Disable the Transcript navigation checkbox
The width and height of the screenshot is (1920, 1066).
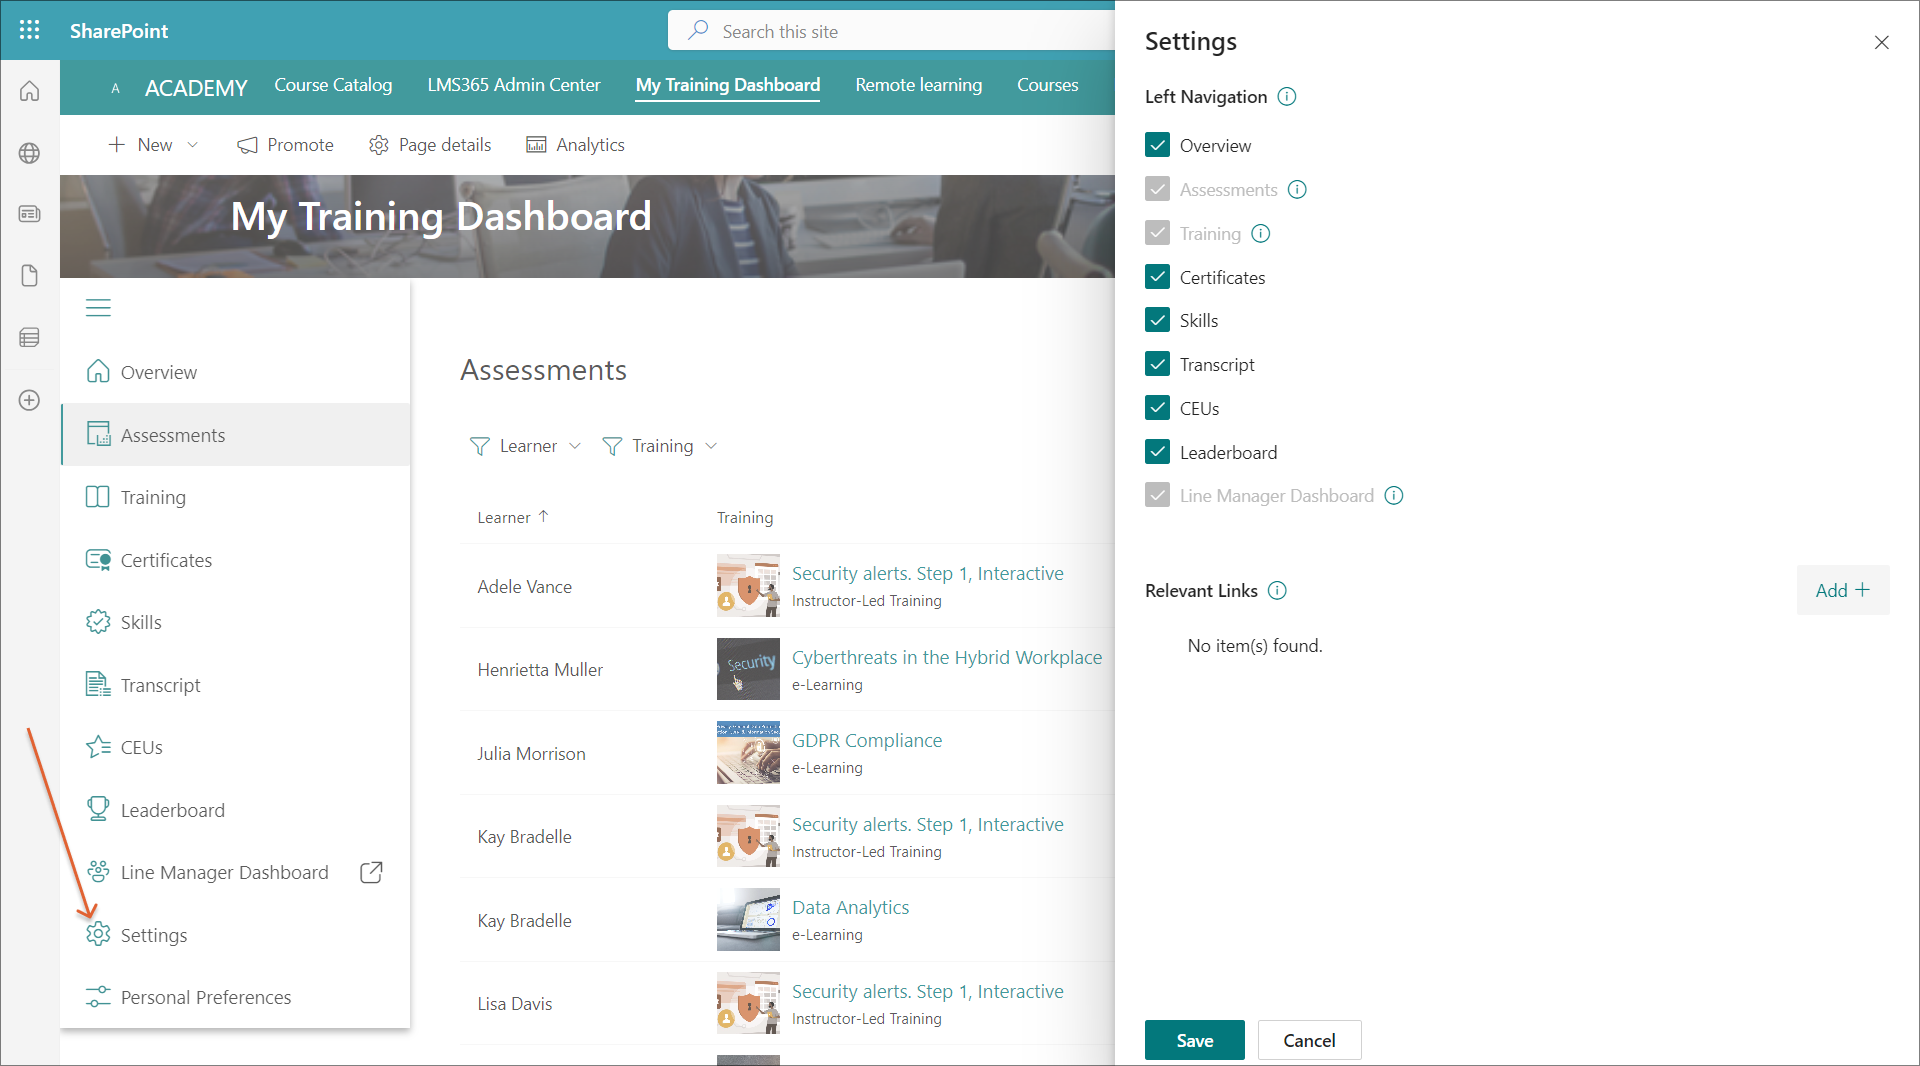pos(1157,364)
